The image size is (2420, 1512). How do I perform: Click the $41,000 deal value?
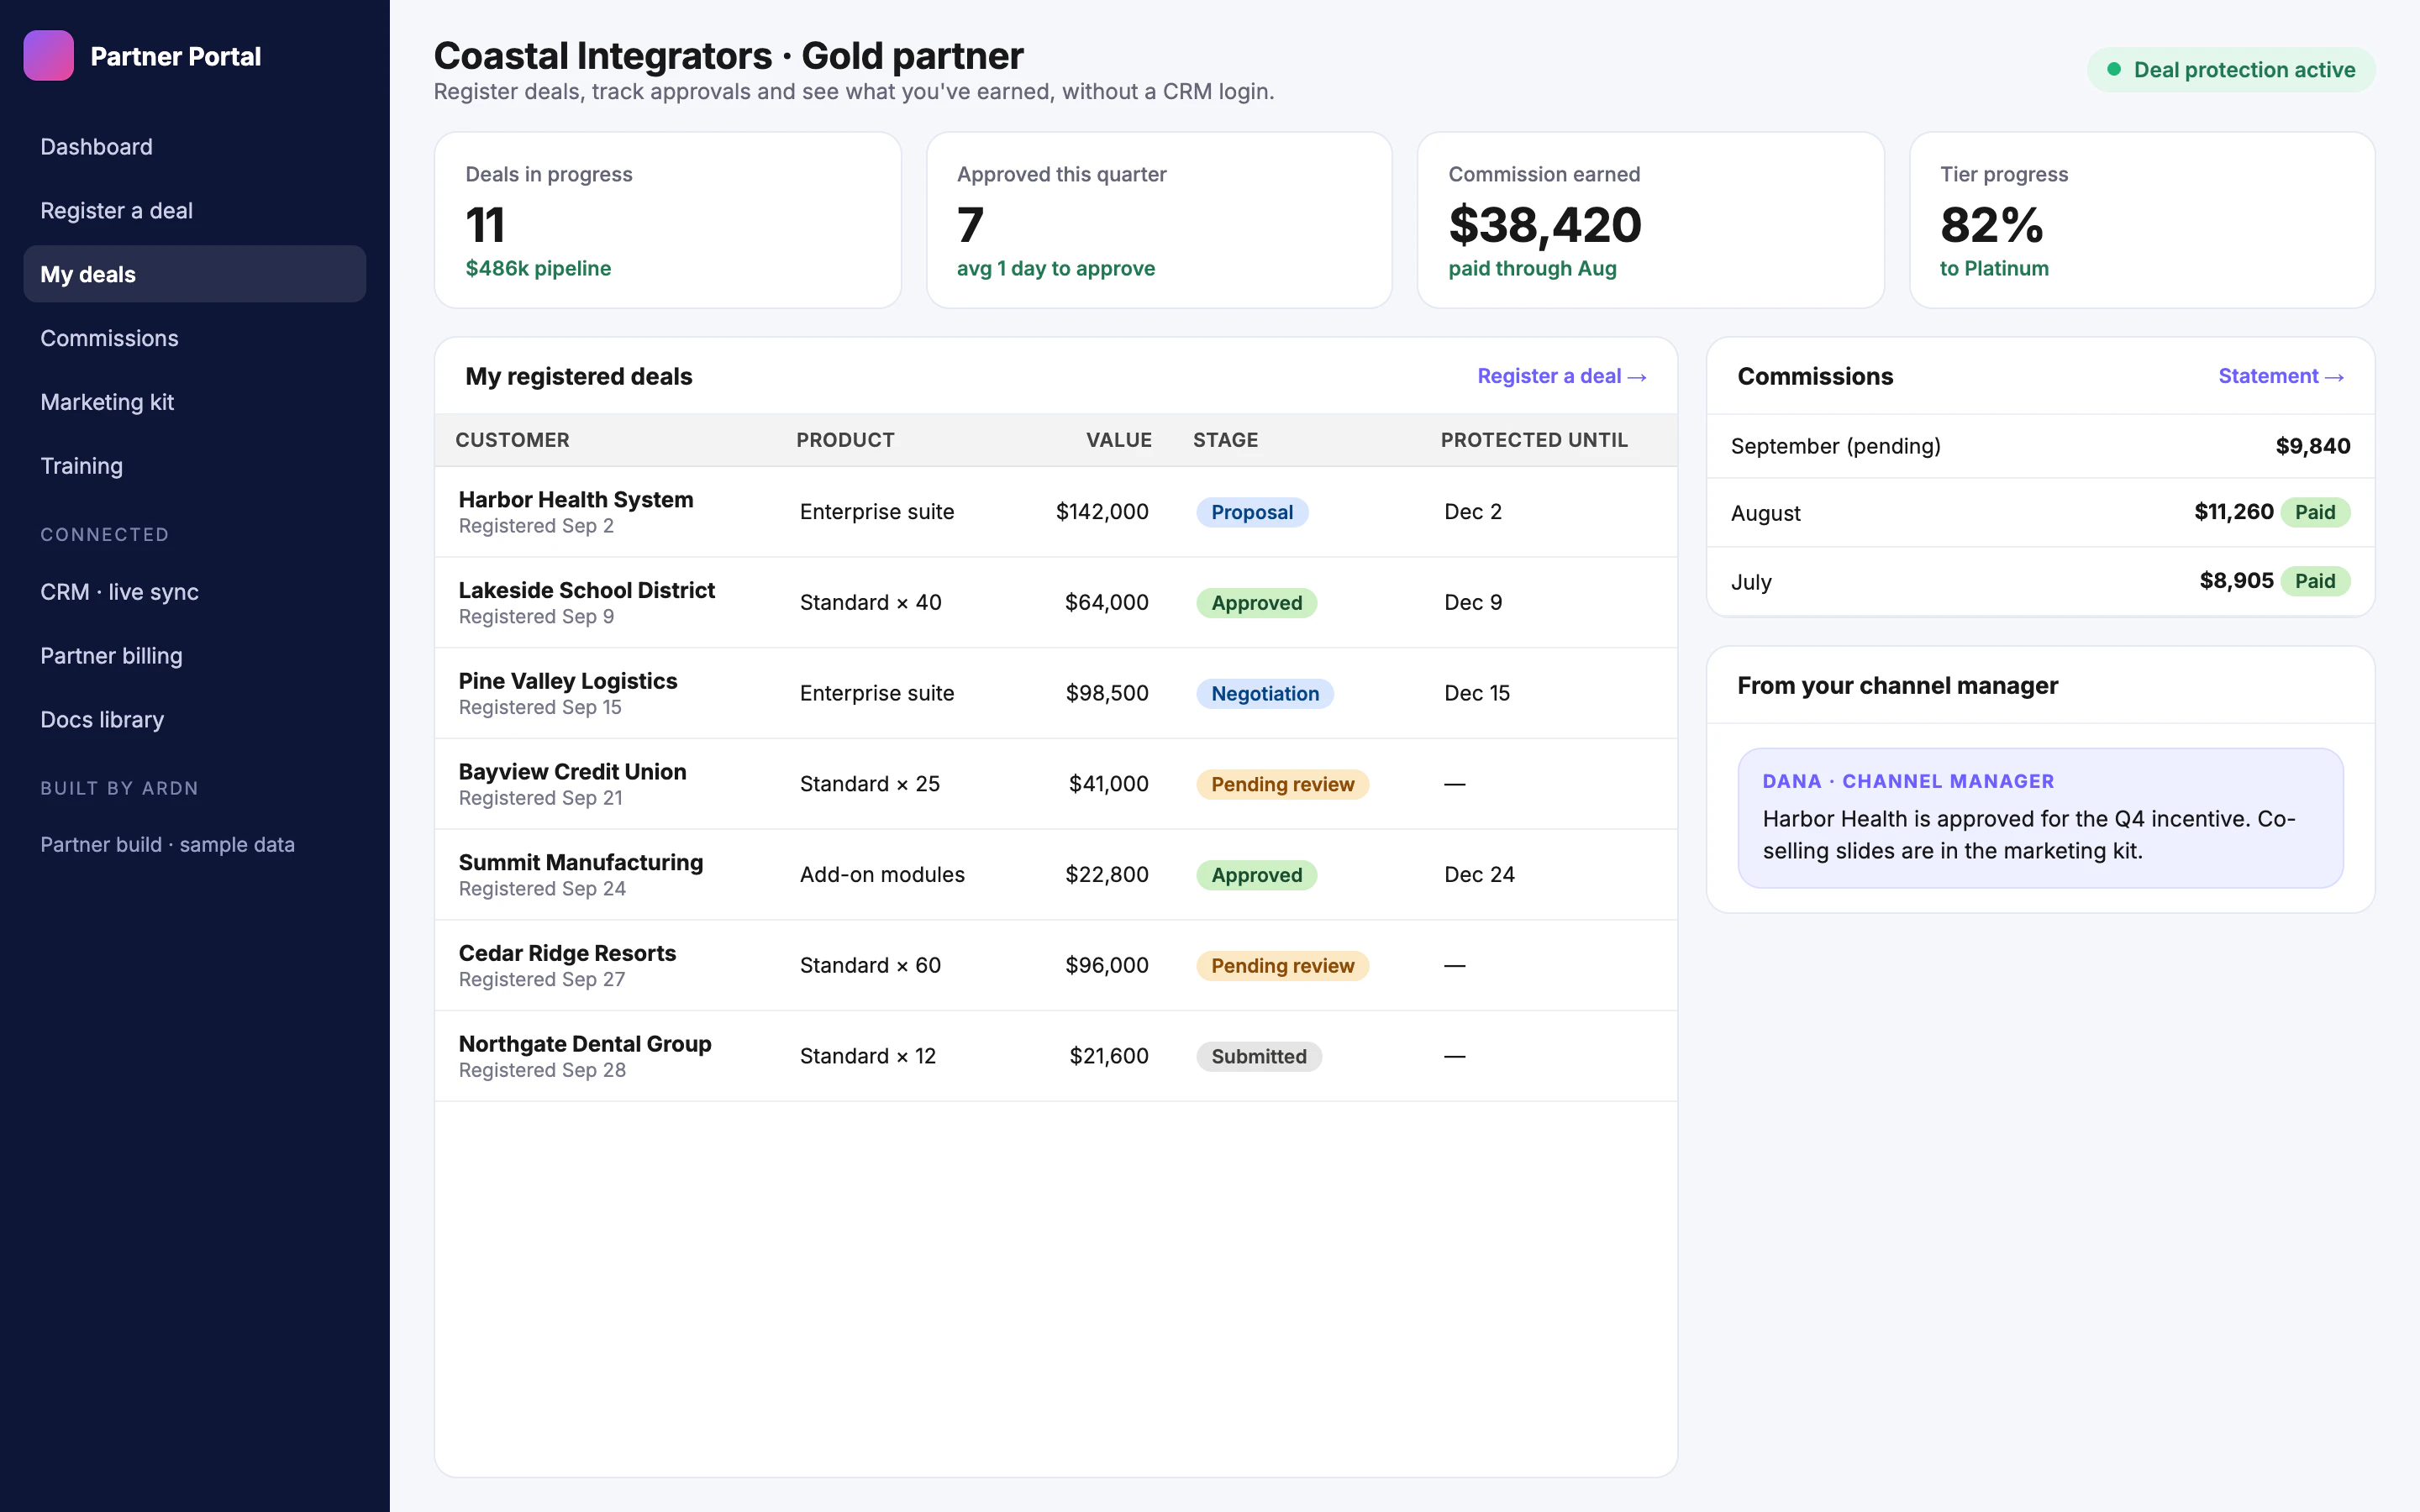pos(1108,784)
